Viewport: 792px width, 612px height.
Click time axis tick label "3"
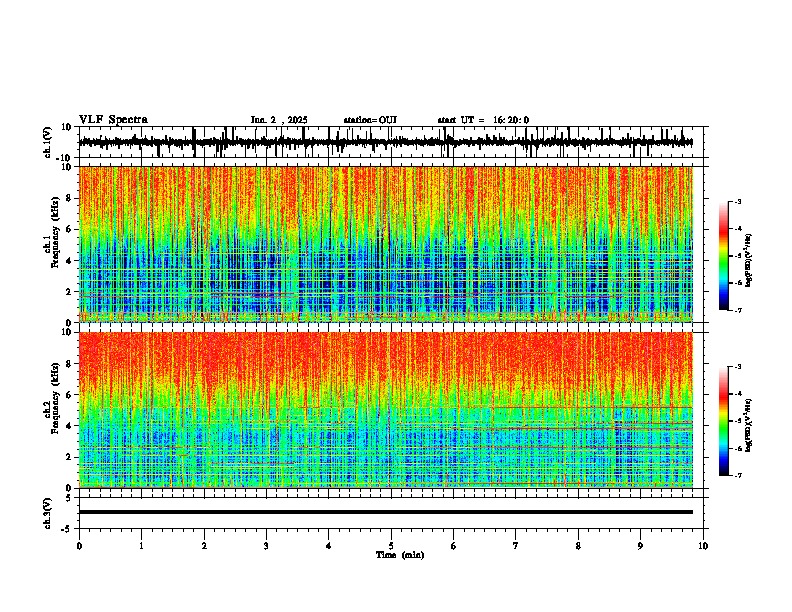tap(266, 546)
